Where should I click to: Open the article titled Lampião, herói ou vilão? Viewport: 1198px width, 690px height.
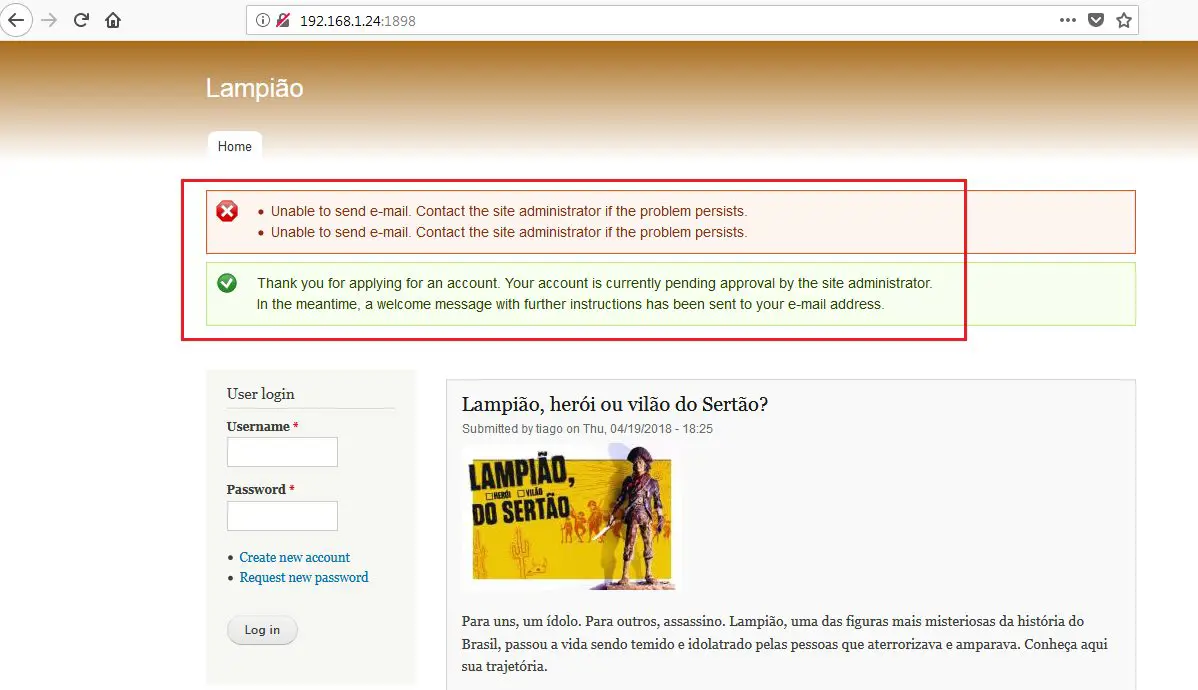tap(614, 404)
